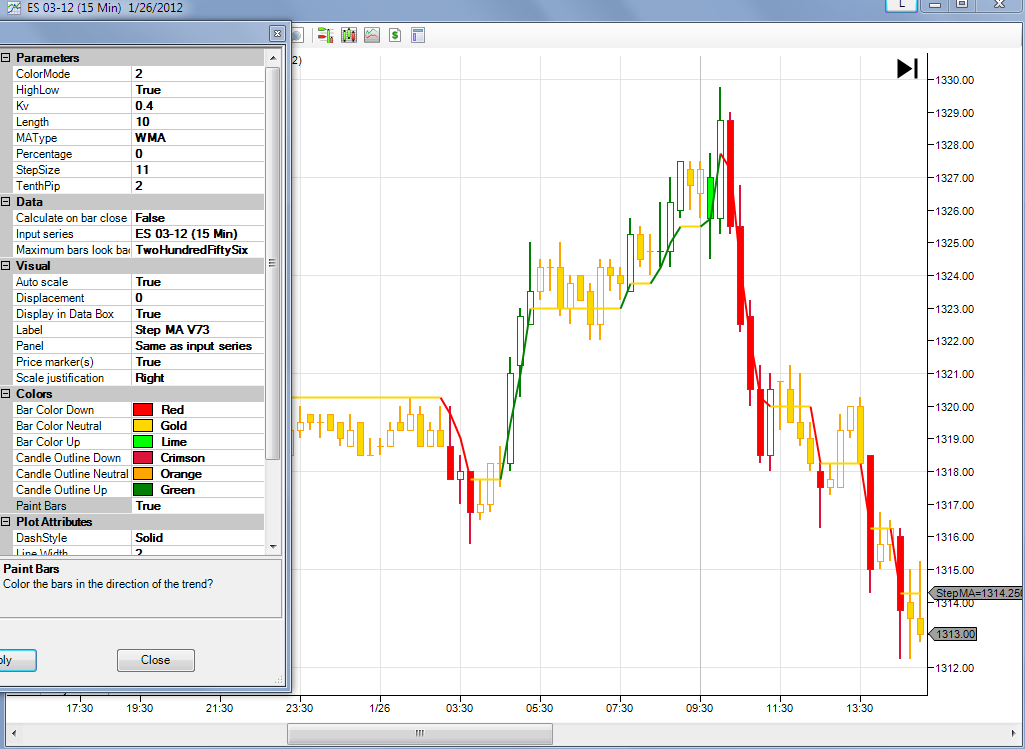Screen dimensions: 1025x749
Task: Collapse the Visual section
Action: (x=6, y=266)
